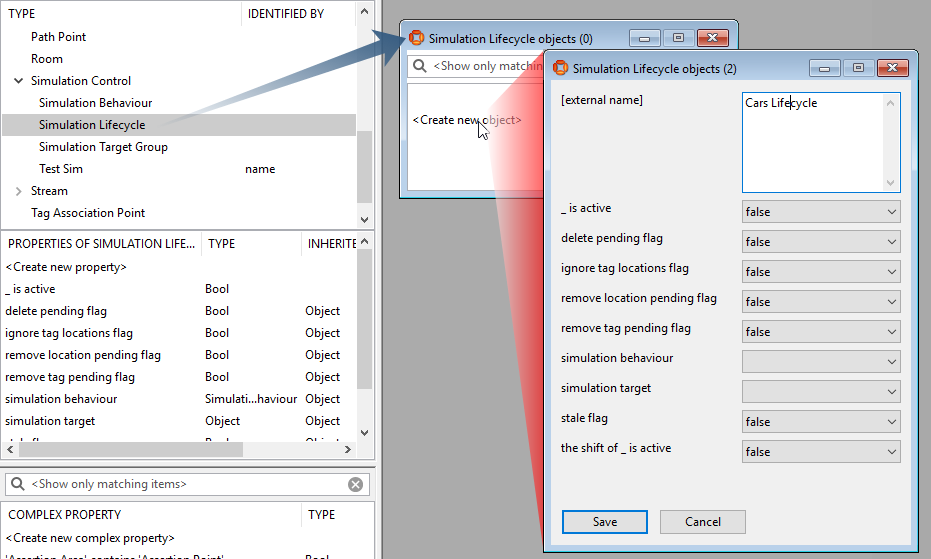
Task: Minimize the Simulation Lifecycle objects (2) window
Action: coord(824,68)
